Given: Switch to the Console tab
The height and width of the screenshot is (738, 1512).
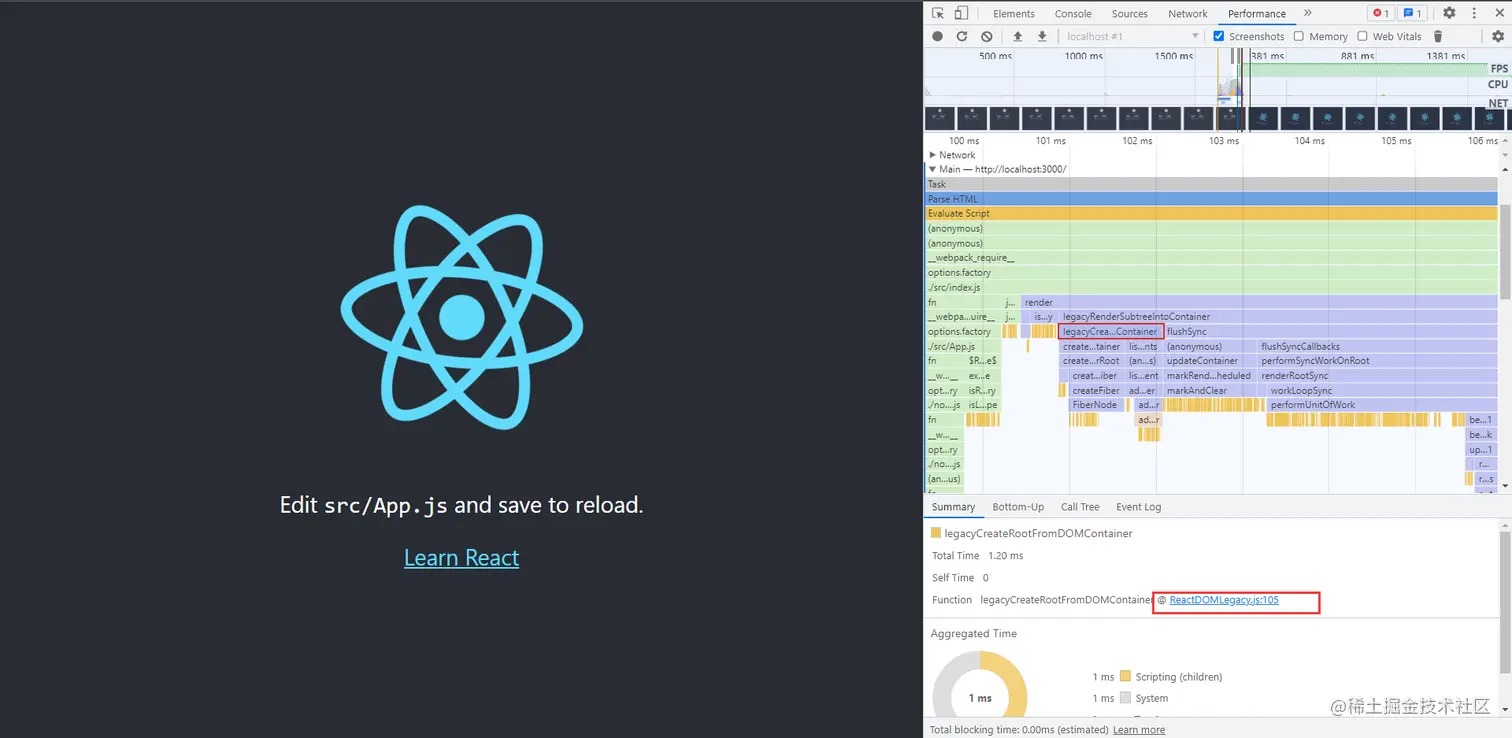Looking at the screenshot, I should [x=1073, y=13].
